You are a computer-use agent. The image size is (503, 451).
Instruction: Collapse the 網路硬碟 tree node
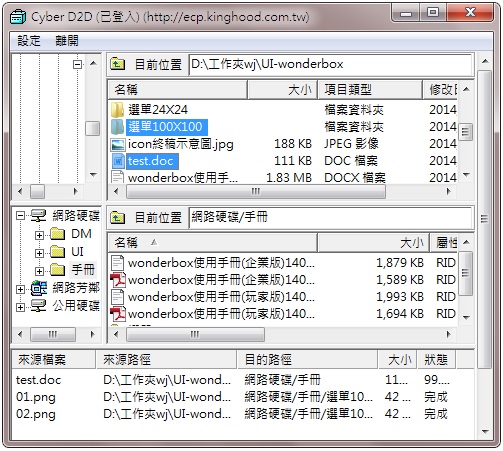[x=21, y=216]
